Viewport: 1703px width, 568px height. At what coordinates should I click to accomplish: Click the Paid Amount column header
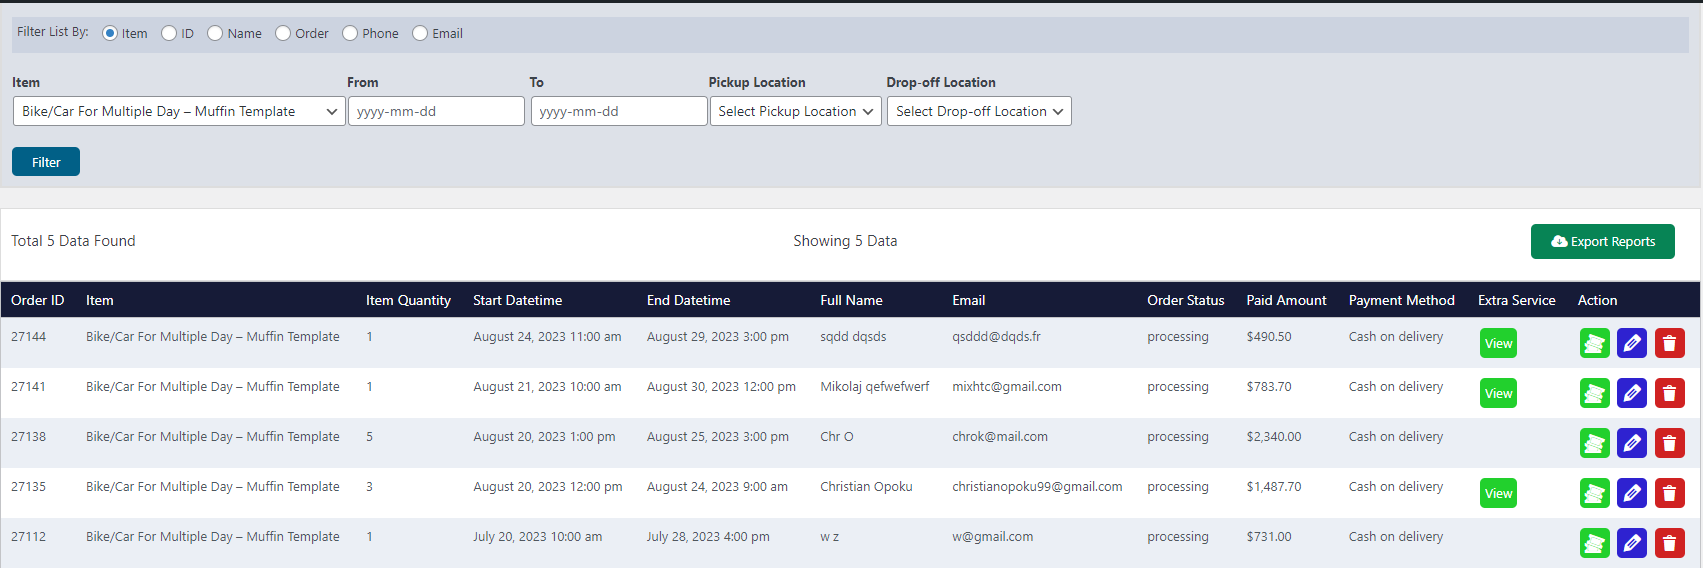(1286, 300)
